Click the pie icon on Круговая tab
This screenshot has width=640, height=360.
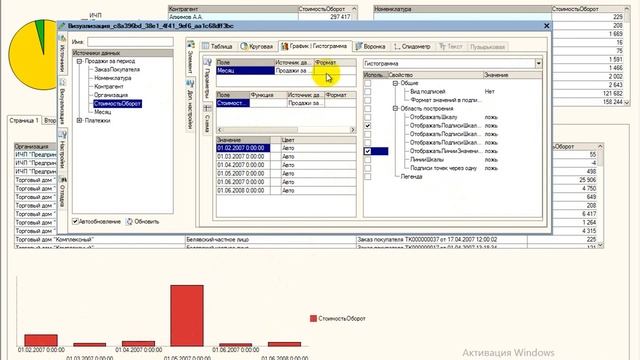(x=244, y=46)
